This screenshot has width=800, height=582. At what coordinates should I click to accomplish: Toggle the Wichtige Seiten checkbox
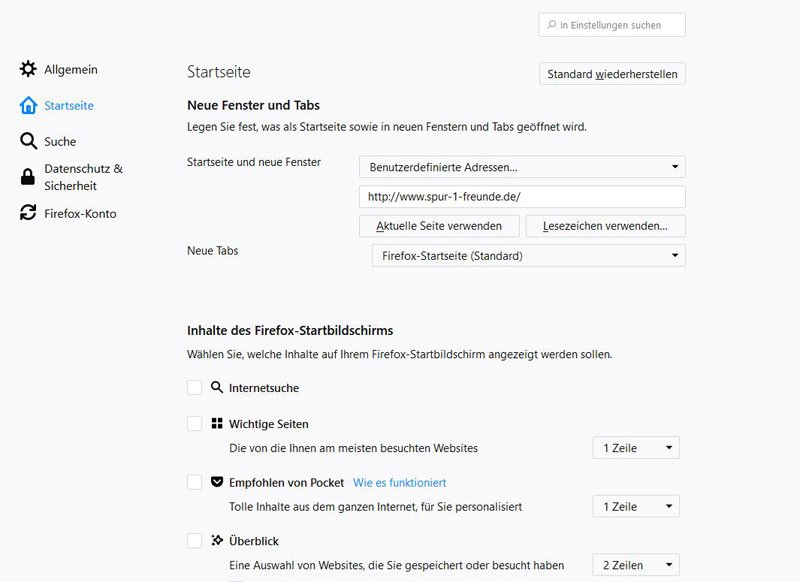coord(195,424)
